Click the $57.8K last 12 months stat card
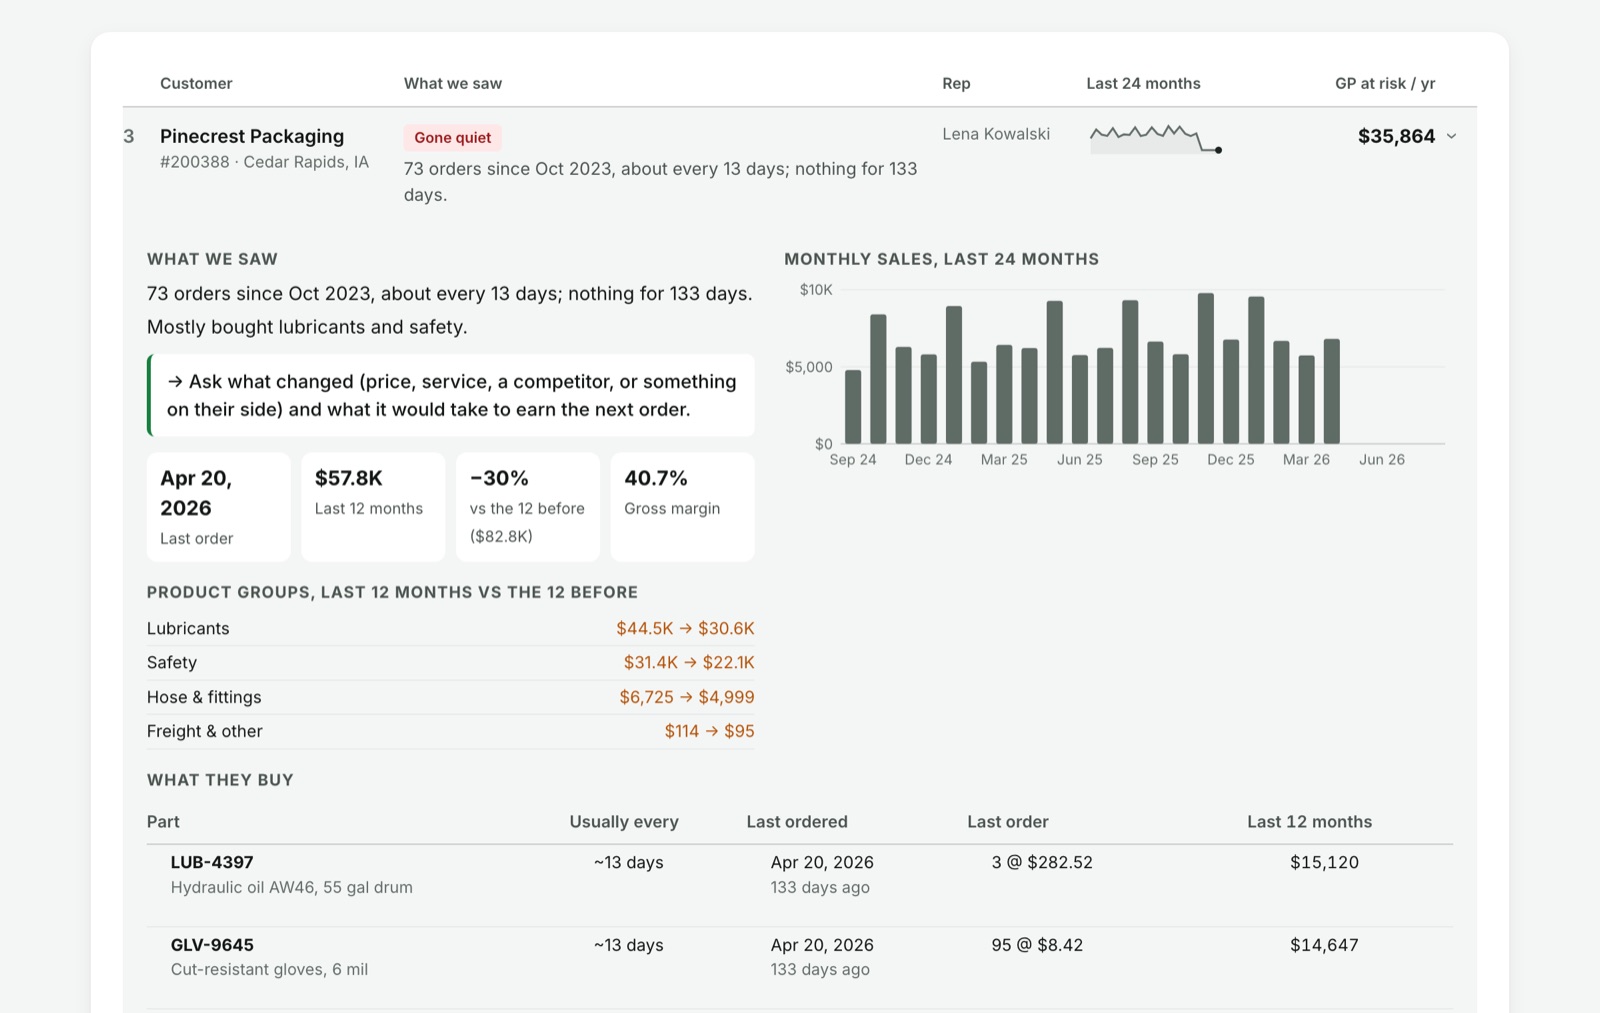 click(373, 507)
